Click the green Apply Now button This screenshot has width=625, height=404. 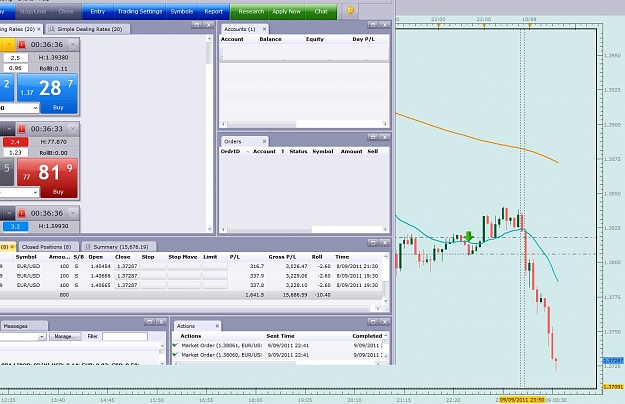[287, 11]
